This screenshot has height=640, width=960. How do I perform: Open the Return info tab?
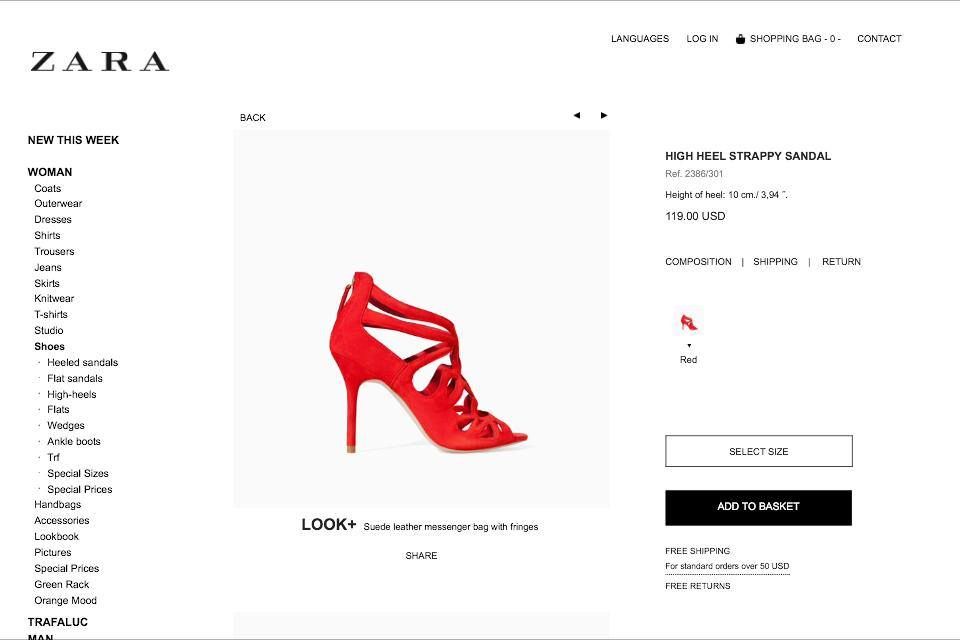click(841, 262)
